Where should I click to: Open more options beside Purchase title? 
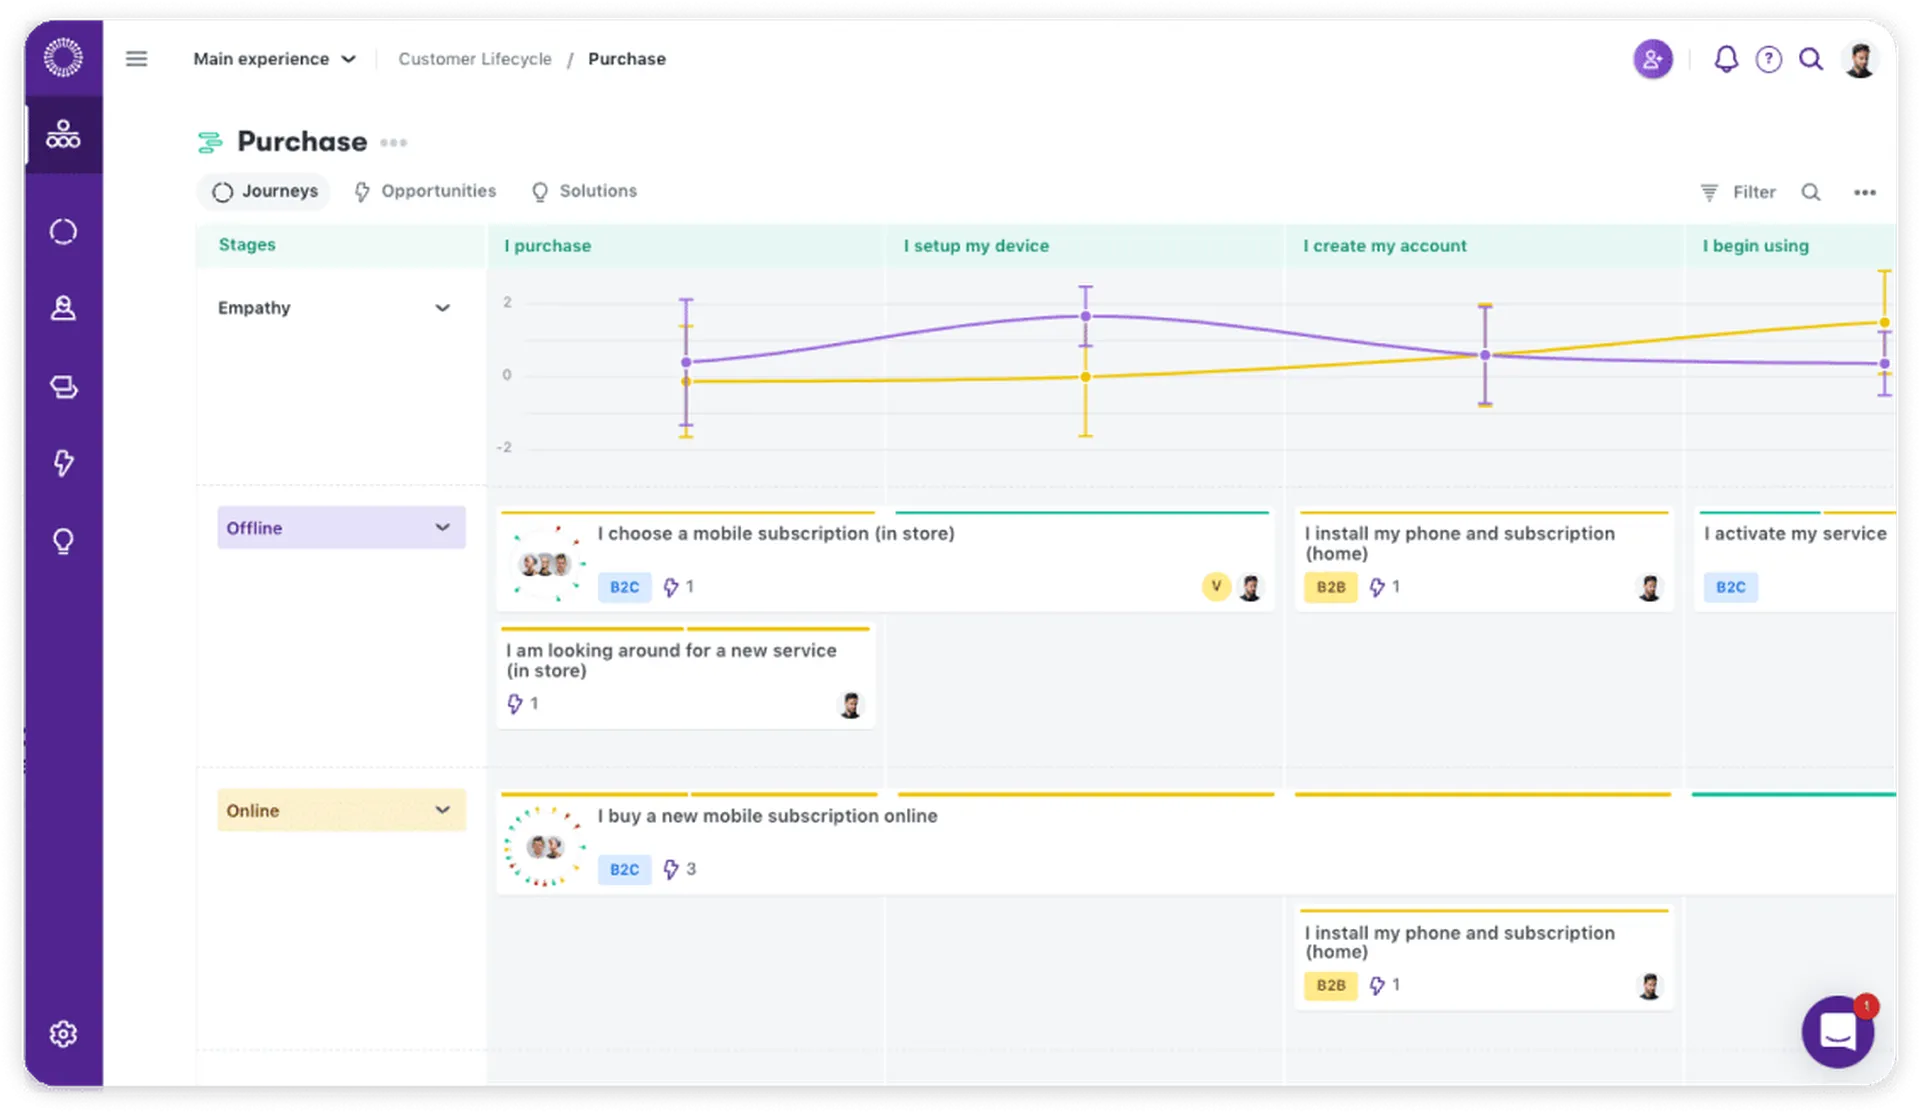[393, 142]
